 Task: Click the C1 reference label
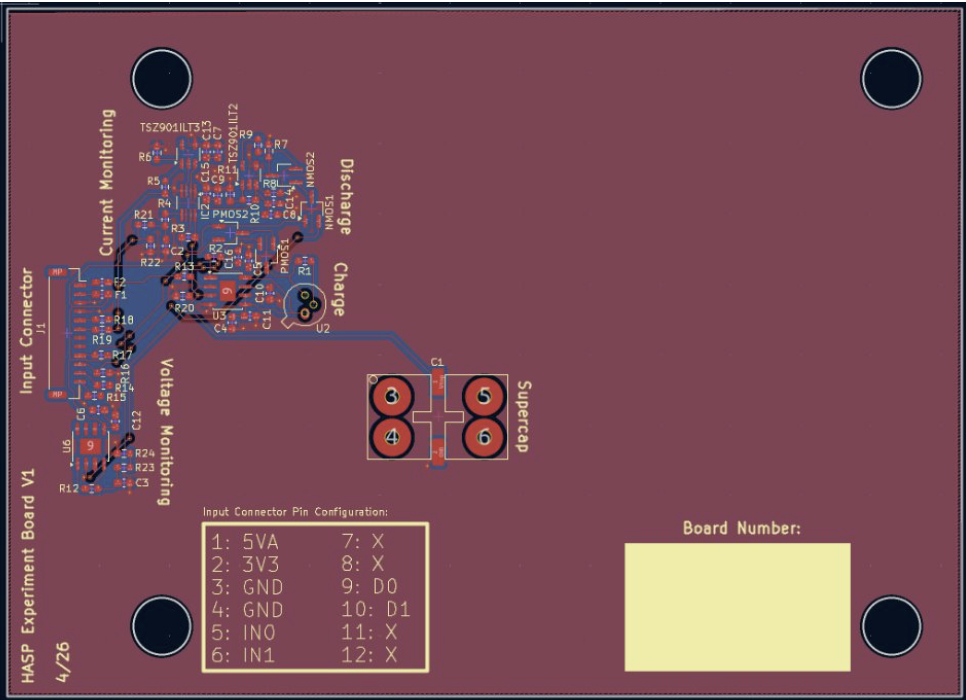tap(437, 362)
